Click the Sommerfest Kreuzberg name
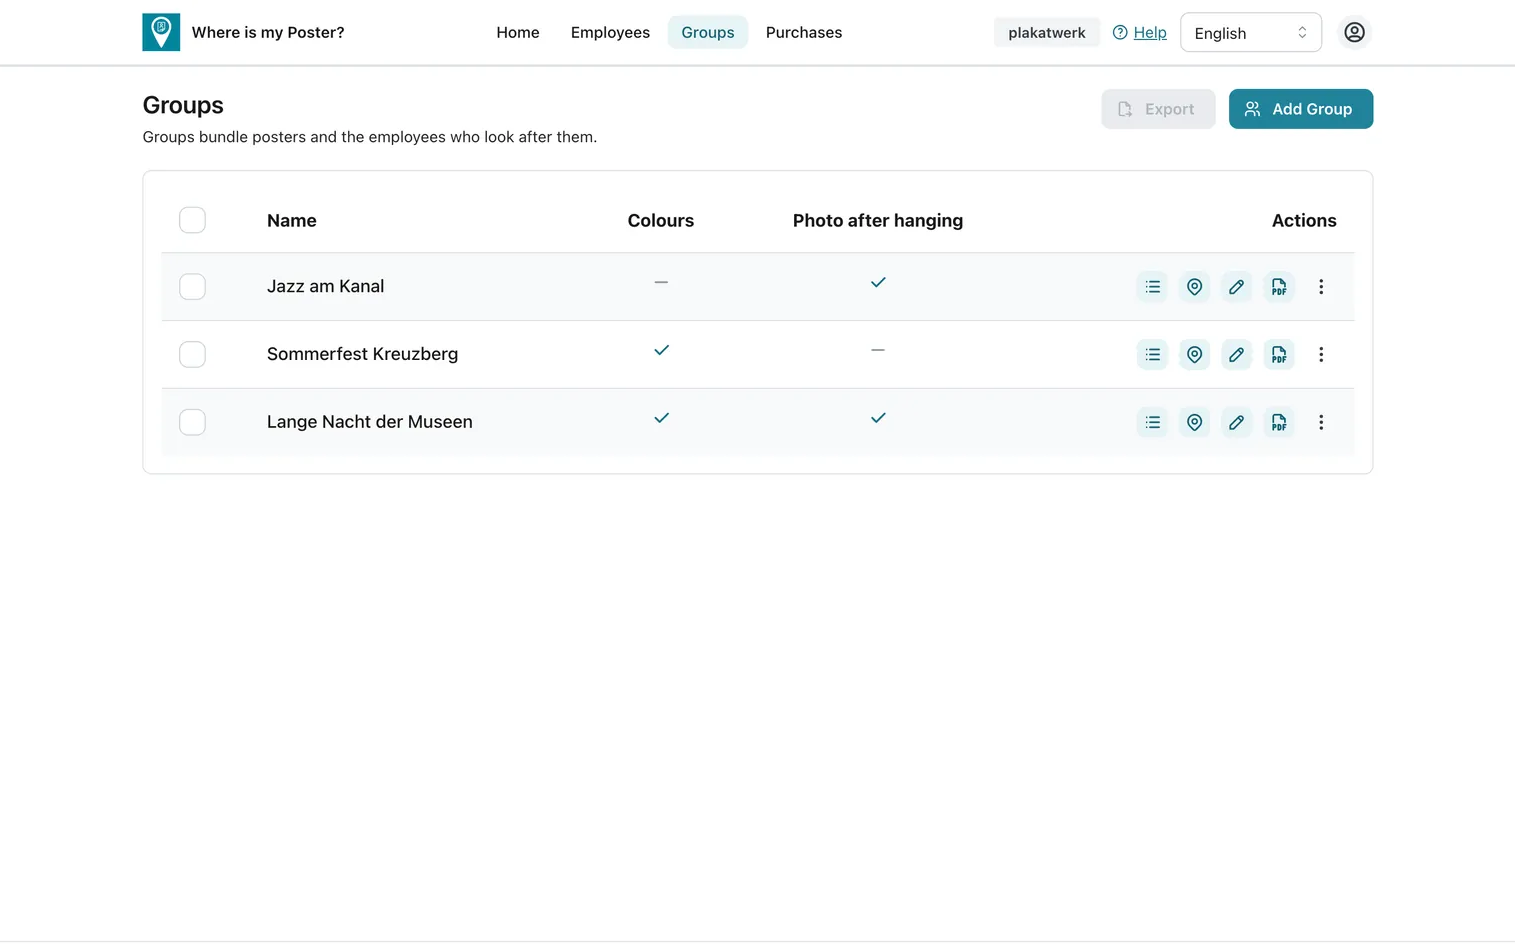The width and height of the screenshot is (1515, 947). [x=362, y=354]
